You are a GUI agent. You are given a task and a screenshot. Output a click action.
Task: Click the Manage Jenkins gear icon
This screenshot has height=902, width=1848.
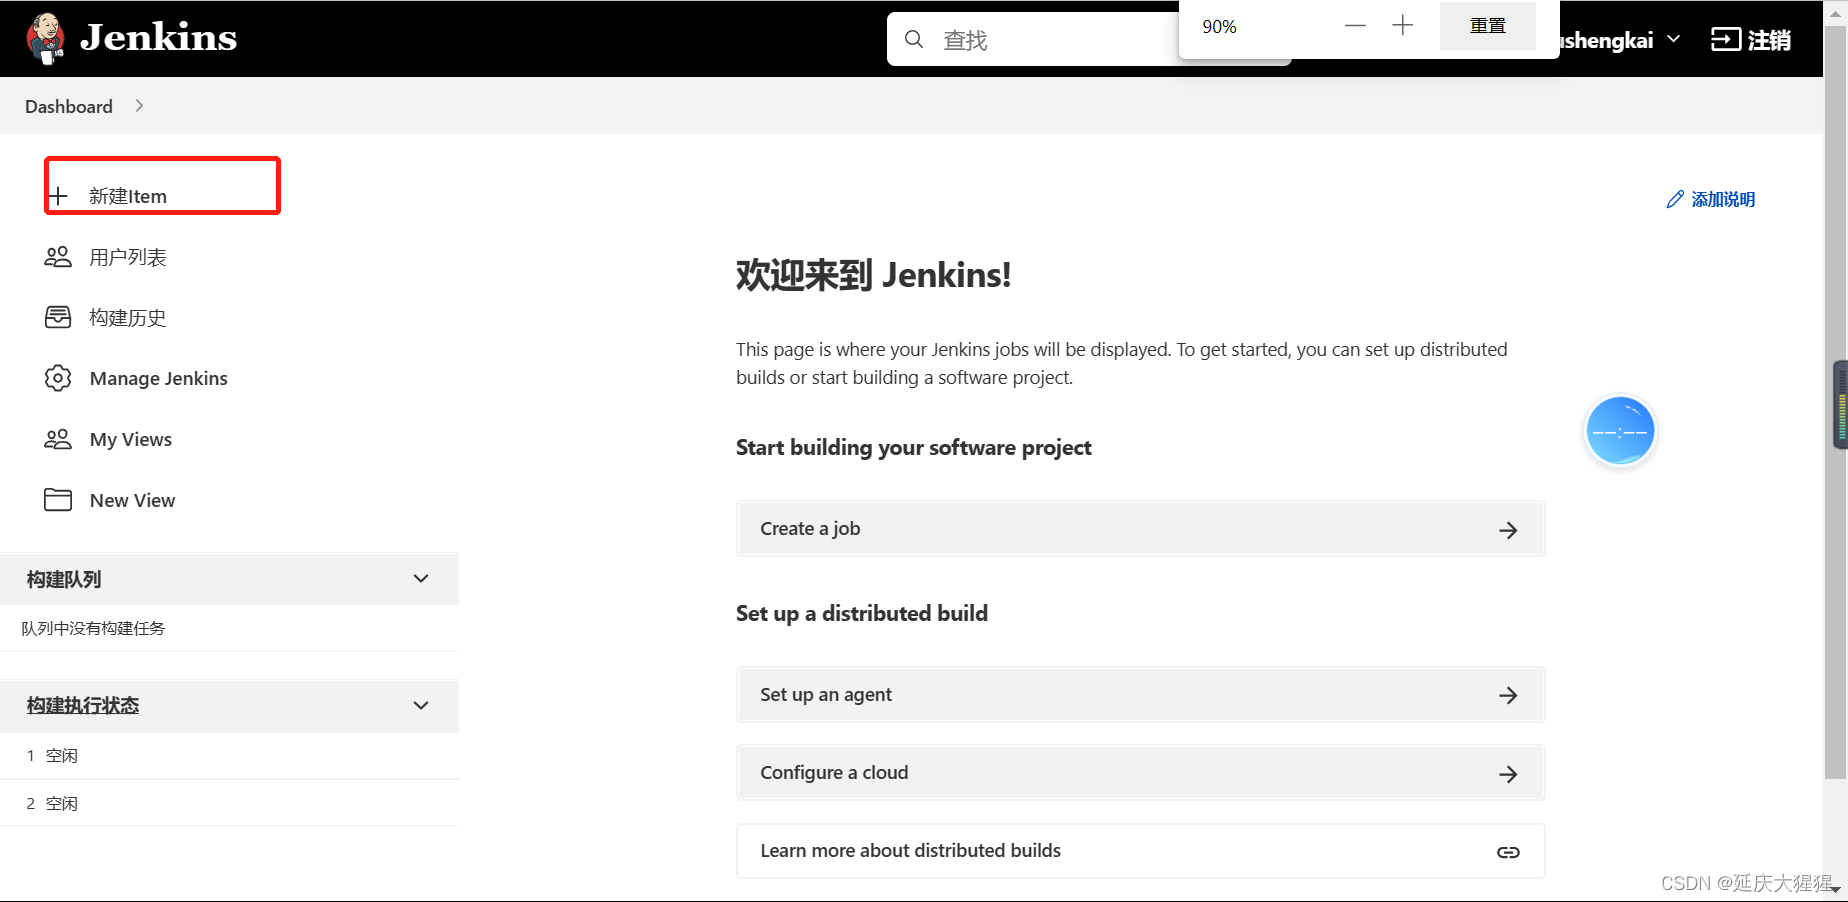[58, 378]
